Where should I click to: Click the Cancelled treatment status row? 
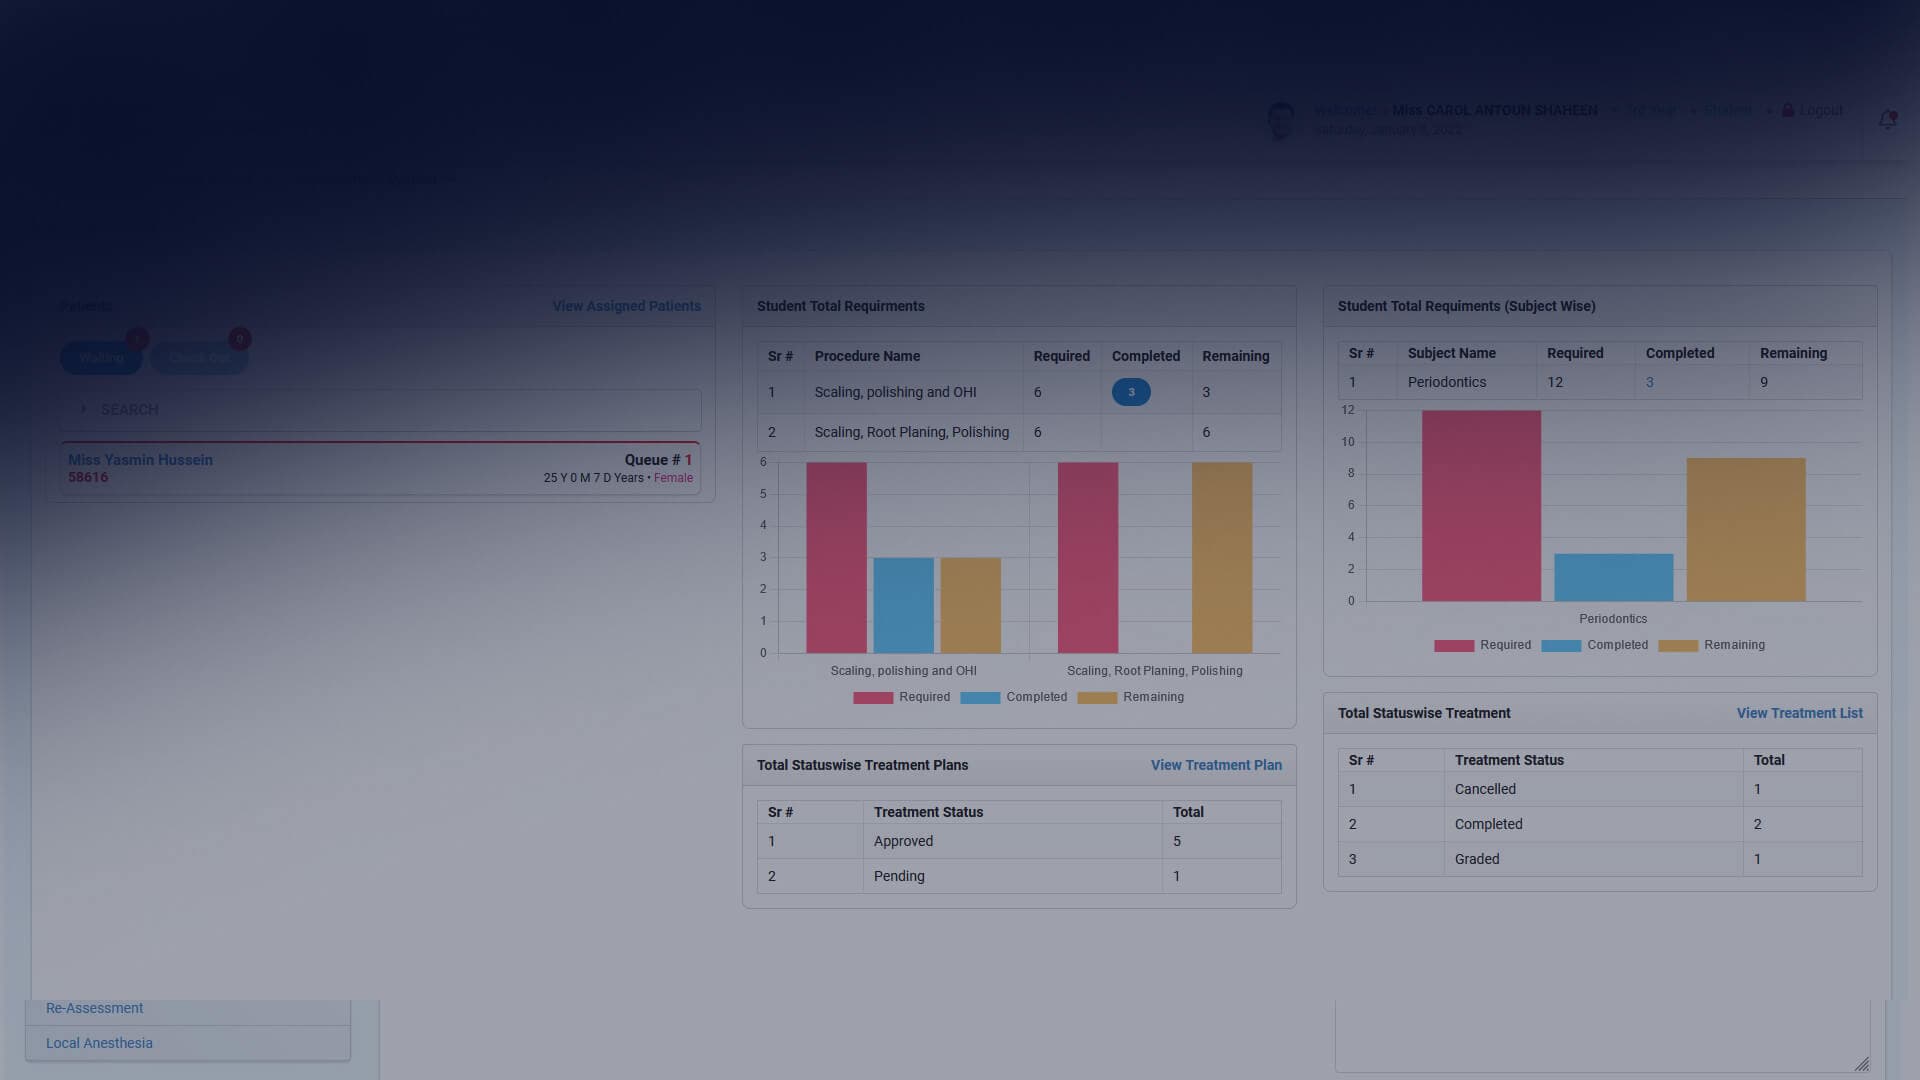tap(1600, 789)
